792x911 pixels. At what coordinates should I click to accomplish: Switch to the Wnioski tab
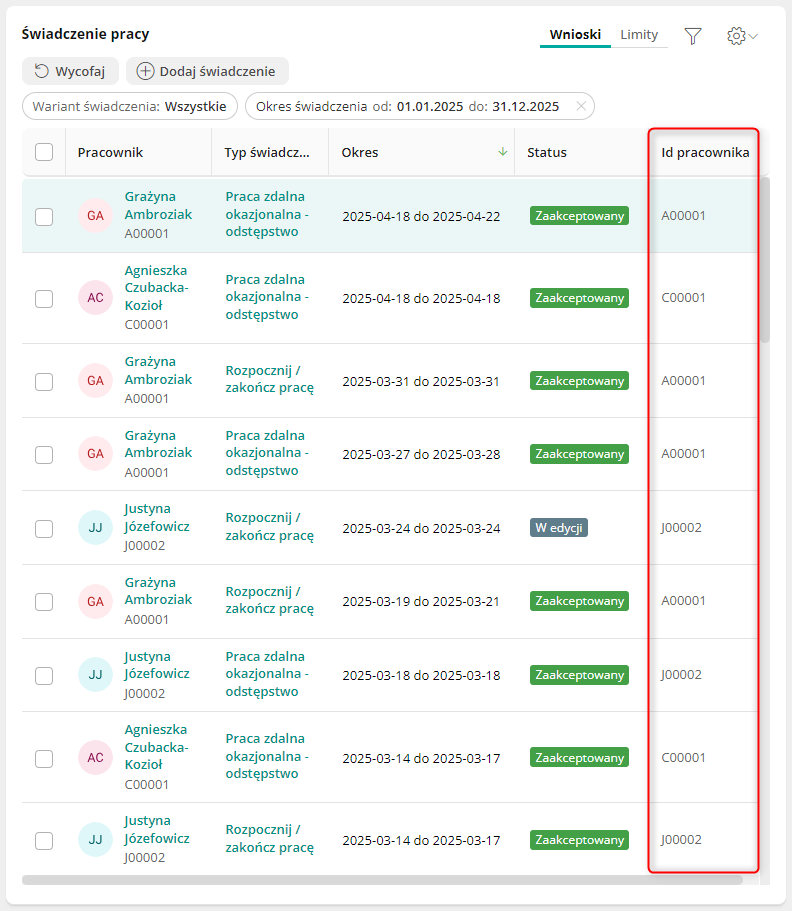pos(575,35)
